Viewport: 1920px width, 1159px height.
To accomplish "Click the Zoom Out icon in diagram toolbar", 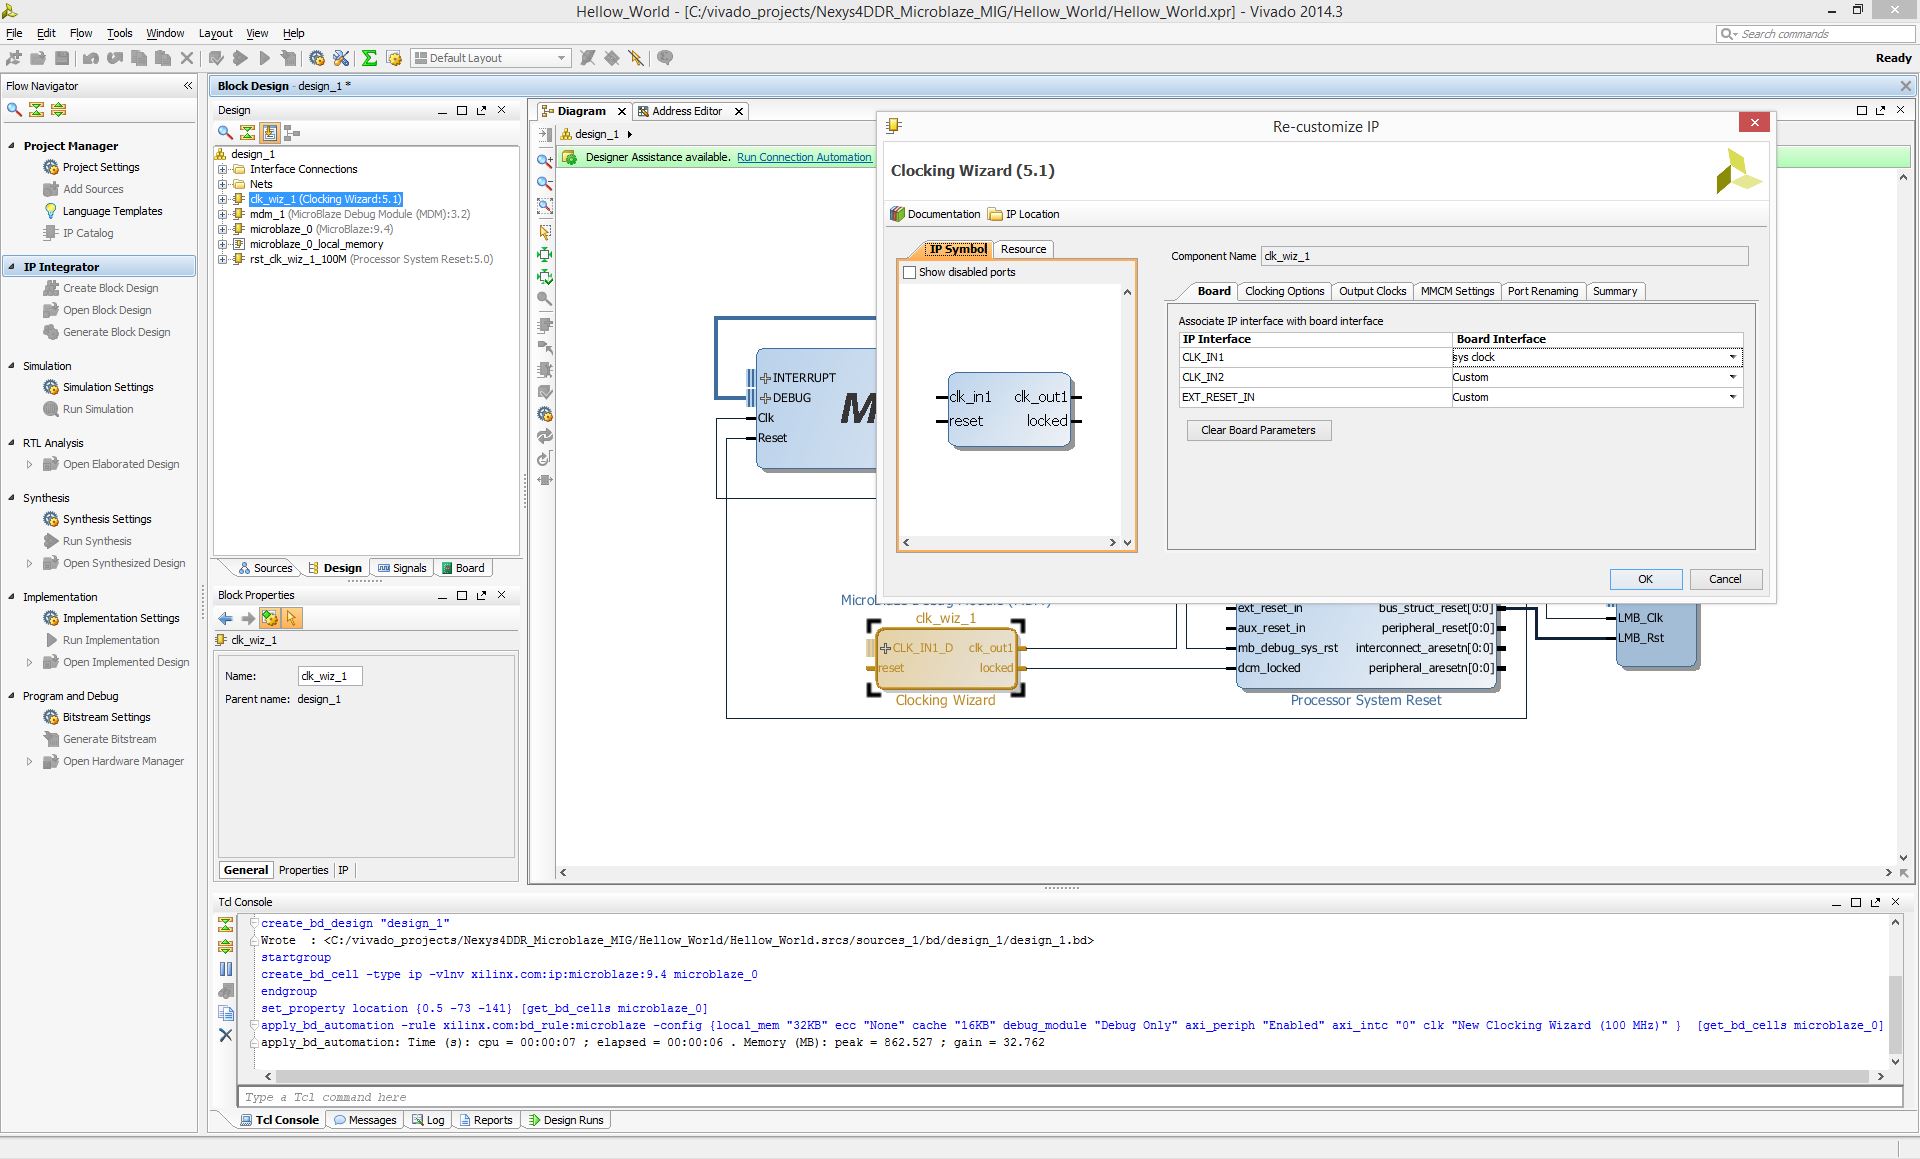I will tap(545, 183).
